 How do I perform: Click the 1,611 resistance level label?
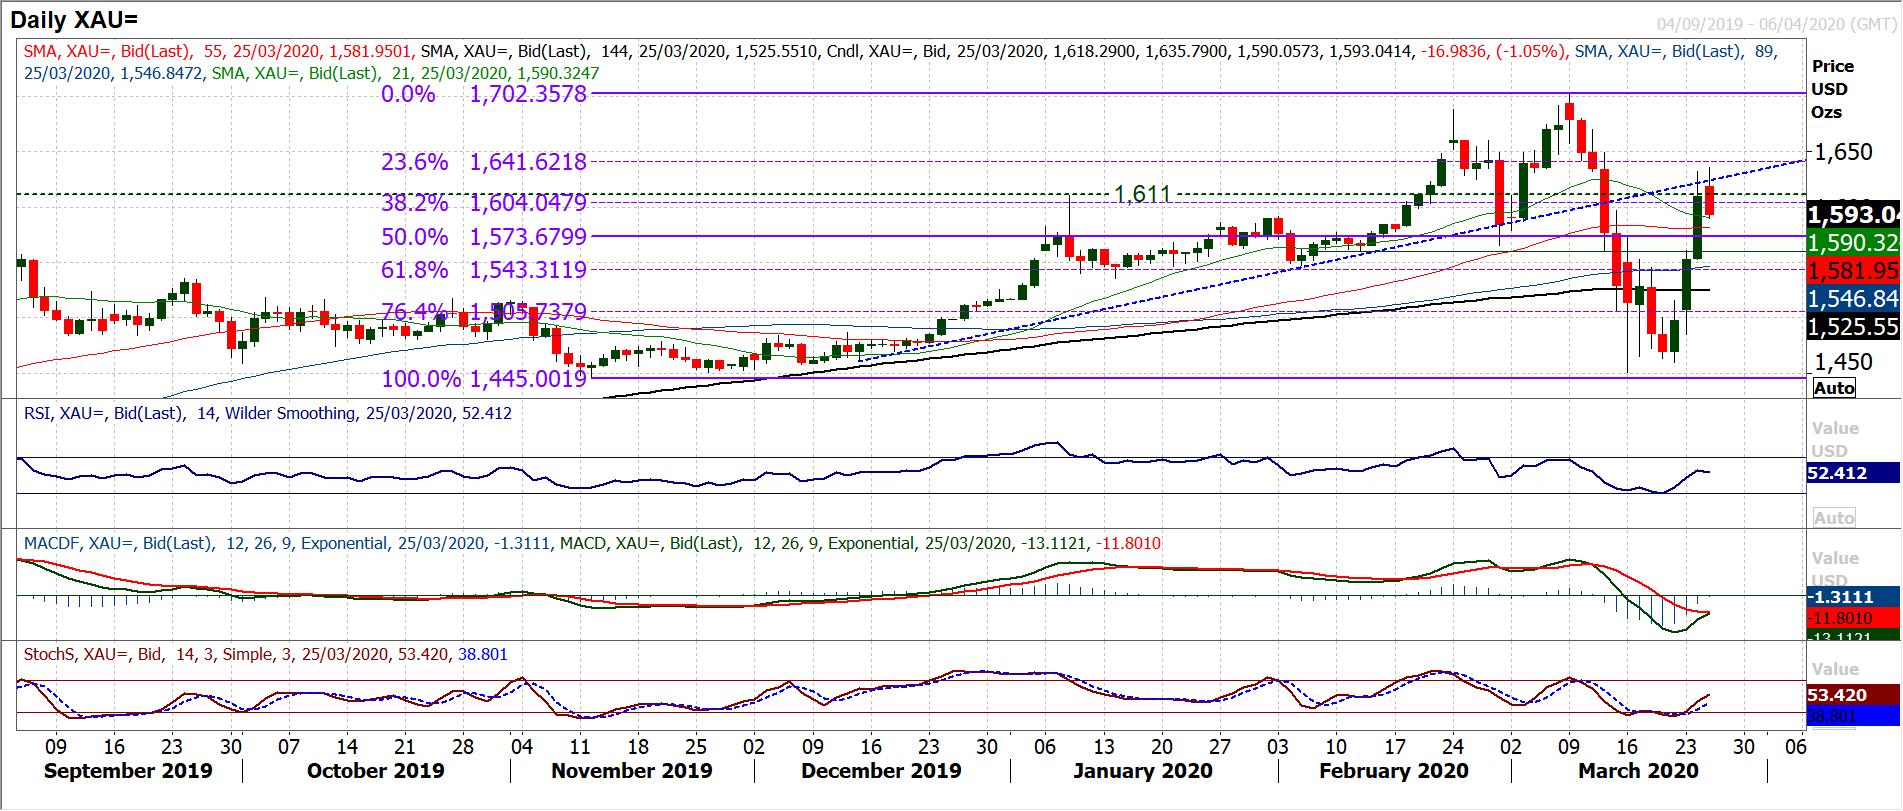pos(1142,194)
